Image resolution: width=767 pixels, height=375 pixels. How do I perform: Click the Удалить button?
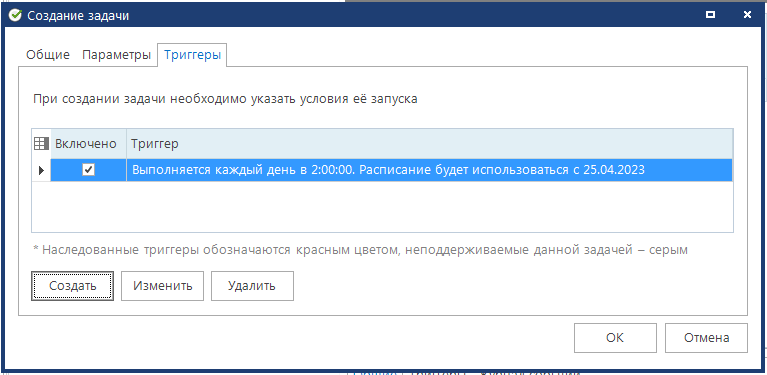[252, 286]
